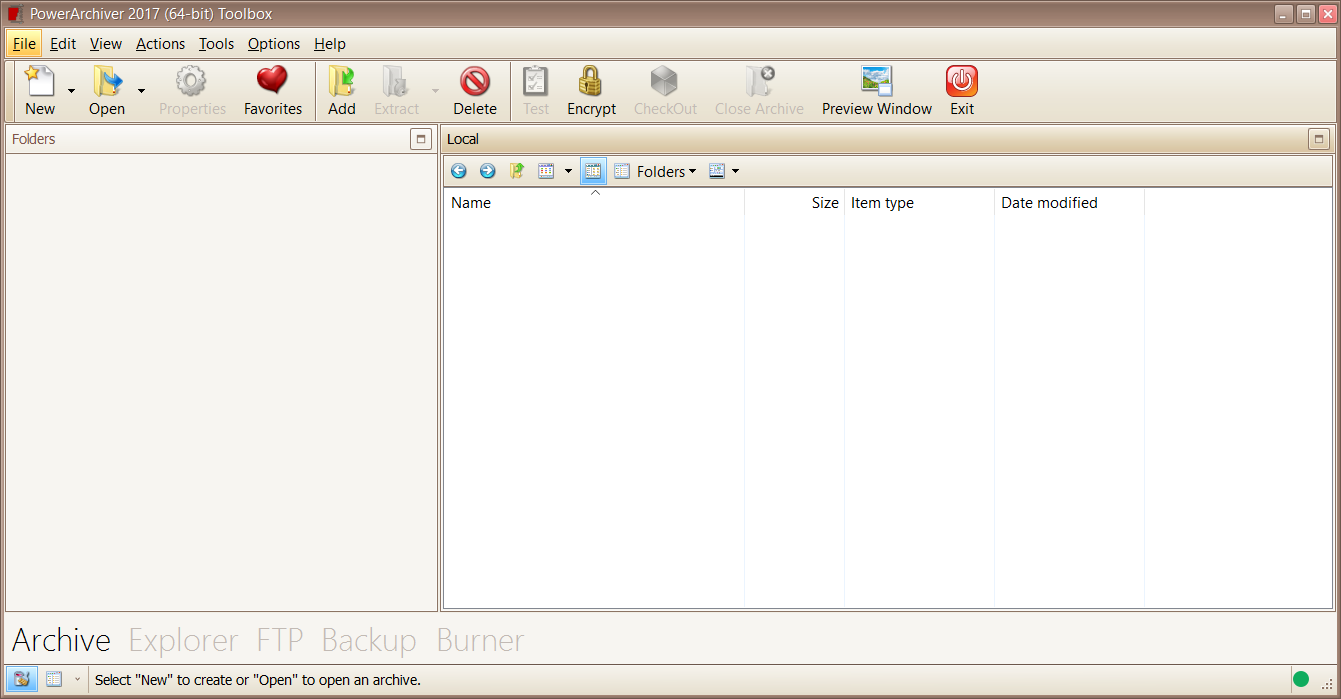Sort by the Name column header
This screenshot has height=699, width=1341.
pos(594,202)
